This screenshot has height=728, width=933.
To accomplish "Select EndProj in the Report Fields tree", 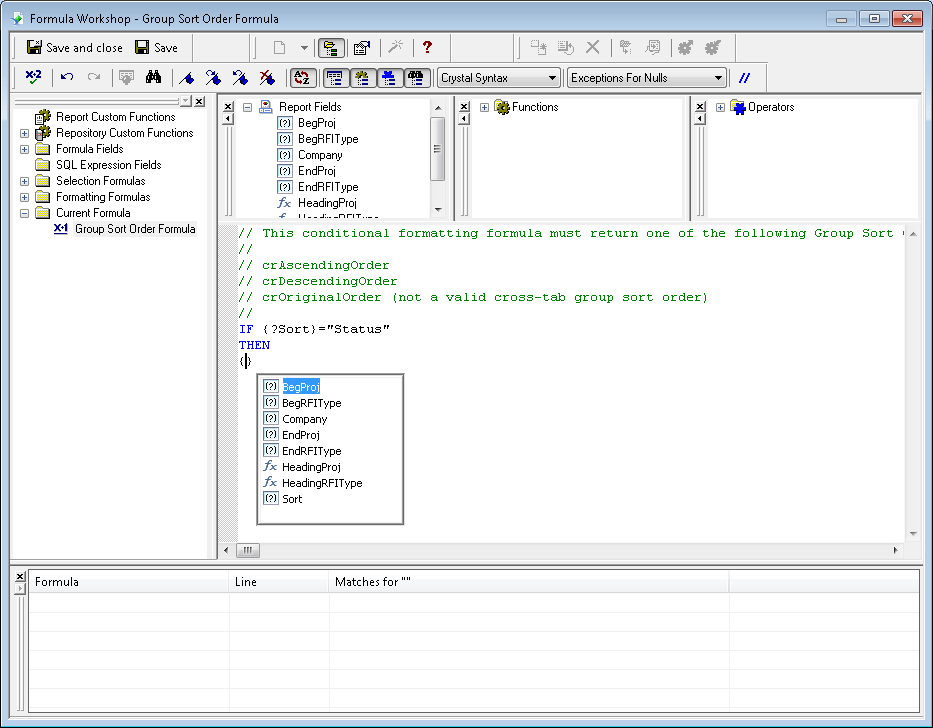I will (317, 171).
